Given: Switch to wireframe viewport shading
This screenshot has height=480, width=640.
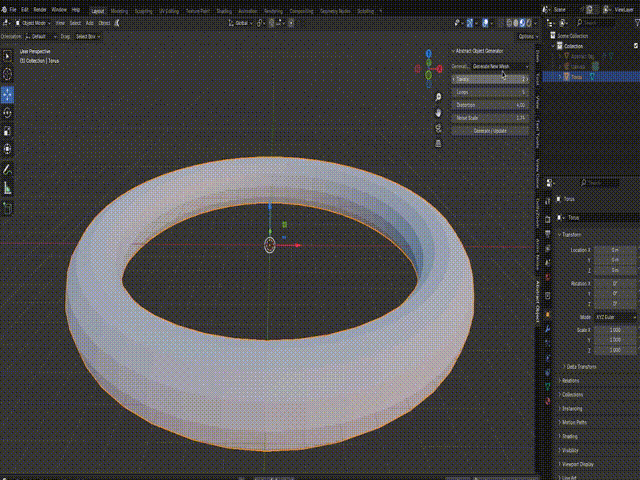Looking at the screenshot, I should click(x=509, y=23).
